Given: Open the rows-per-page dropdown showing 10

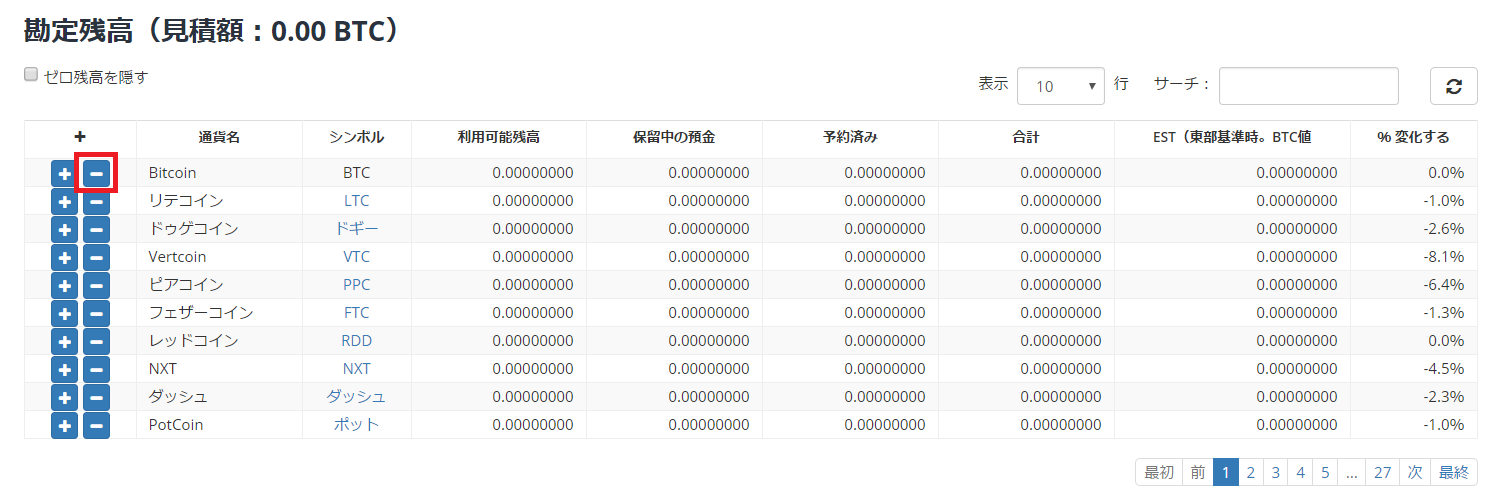Looking at the screenshot, I should coord(1060,86).
